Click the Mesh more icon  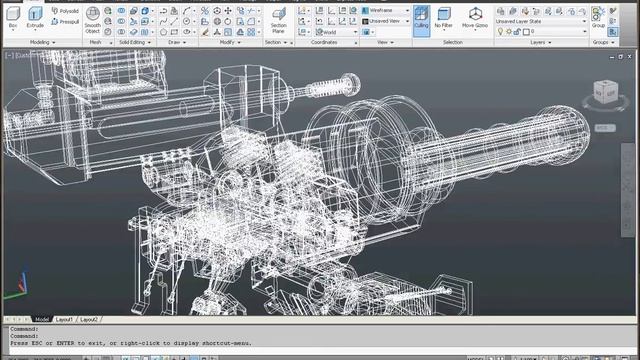(108, 11)
